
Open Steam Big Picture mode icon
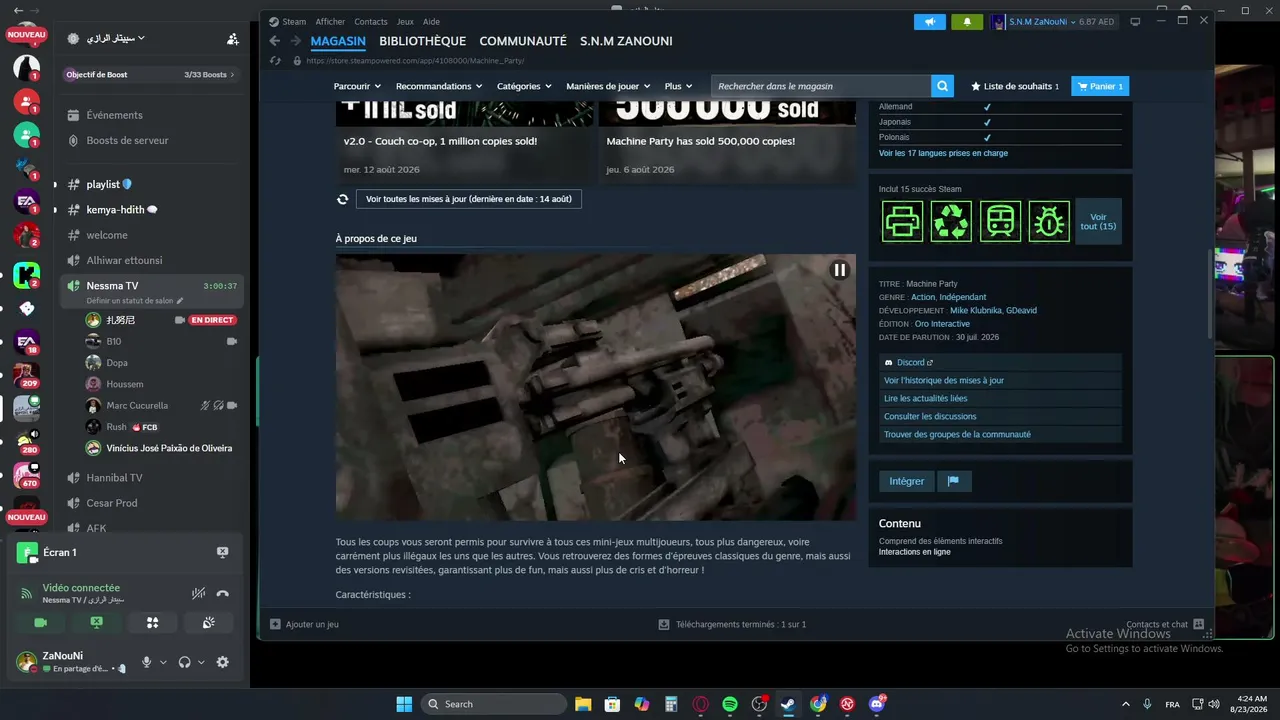tap(1135, 21)
